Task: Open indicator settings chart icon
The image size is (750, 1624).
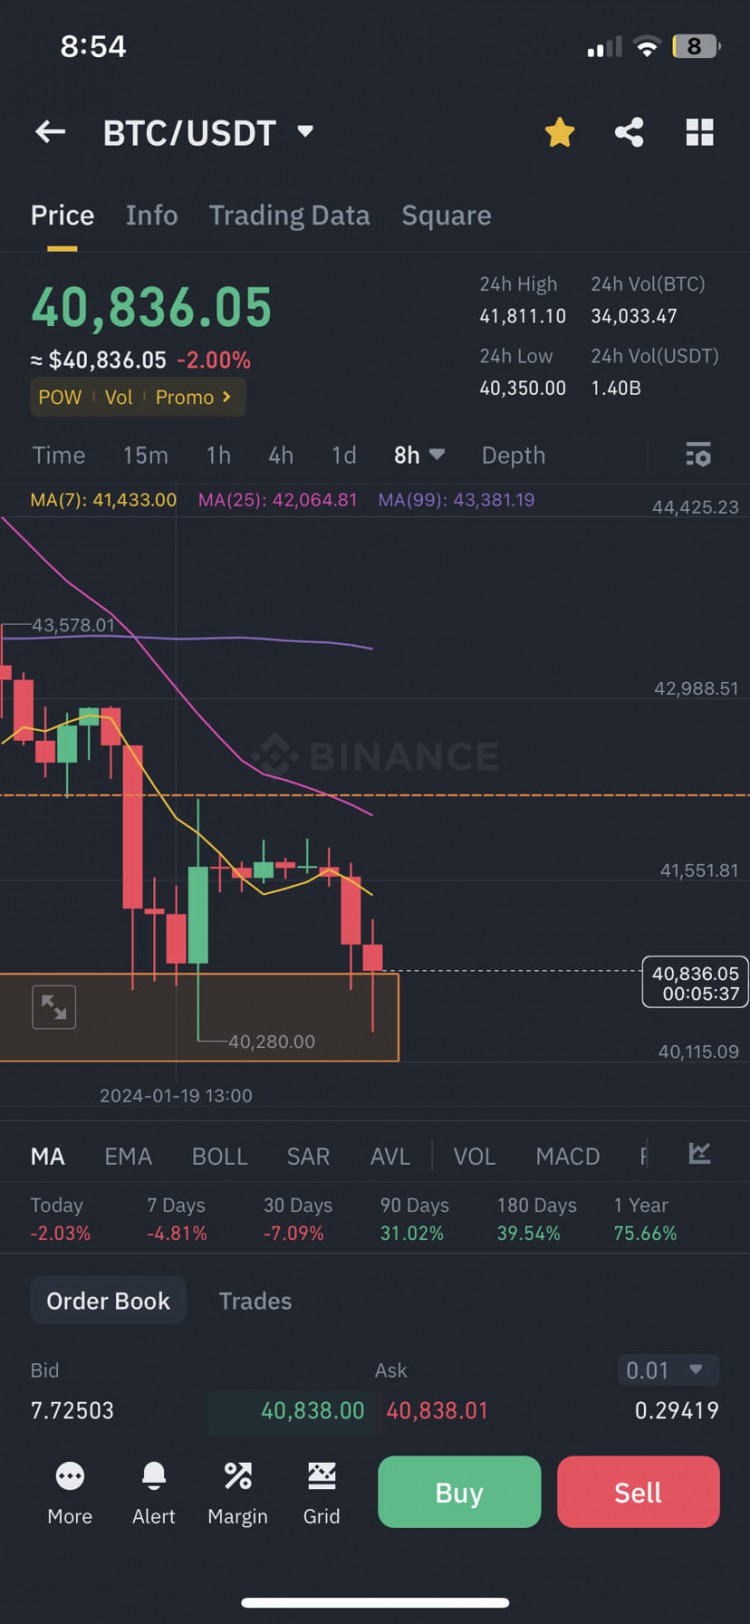Action: (x=700, y=1153)
